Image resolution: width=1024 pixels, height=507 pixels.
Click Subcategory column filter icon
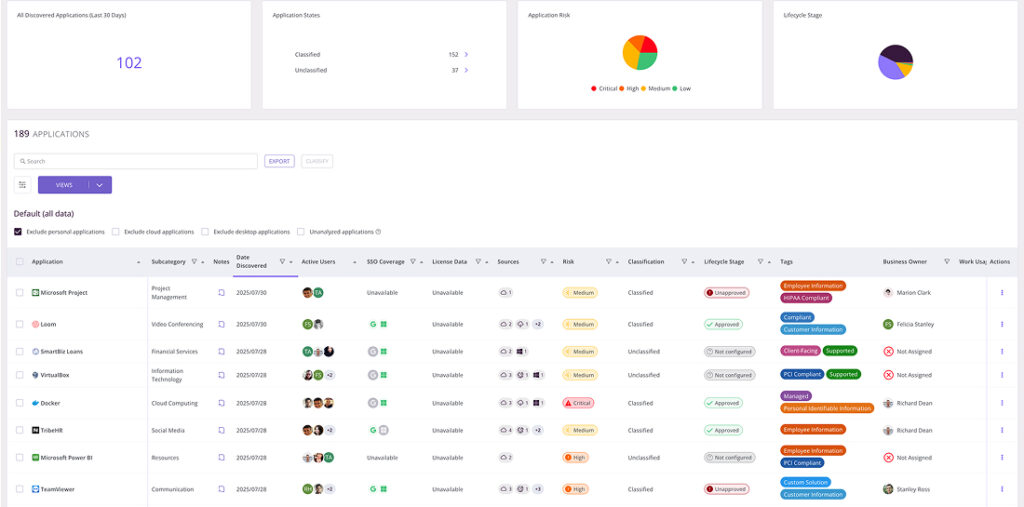coord(194,261)
